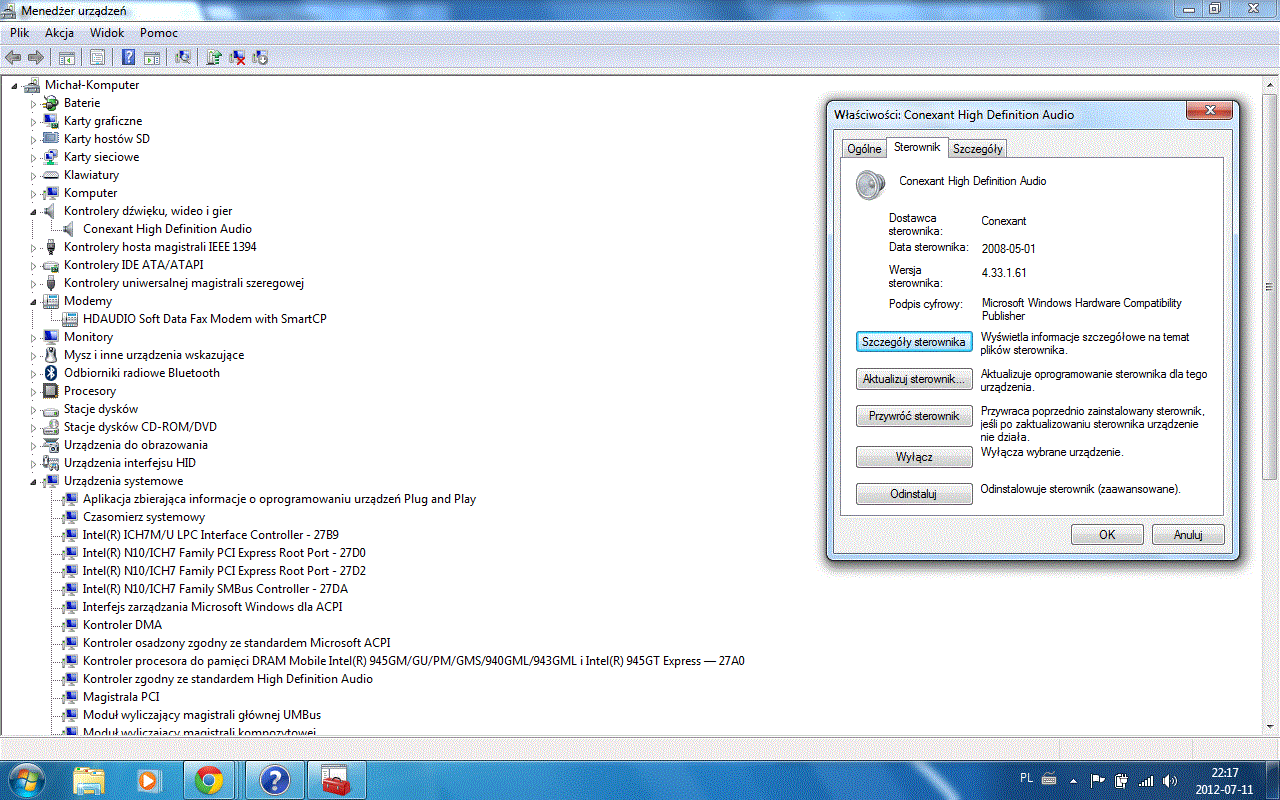Expand Urządzenia do obrazowania node
The image size is (1280, 800).
pyautogui.click(x=33, y=445)
